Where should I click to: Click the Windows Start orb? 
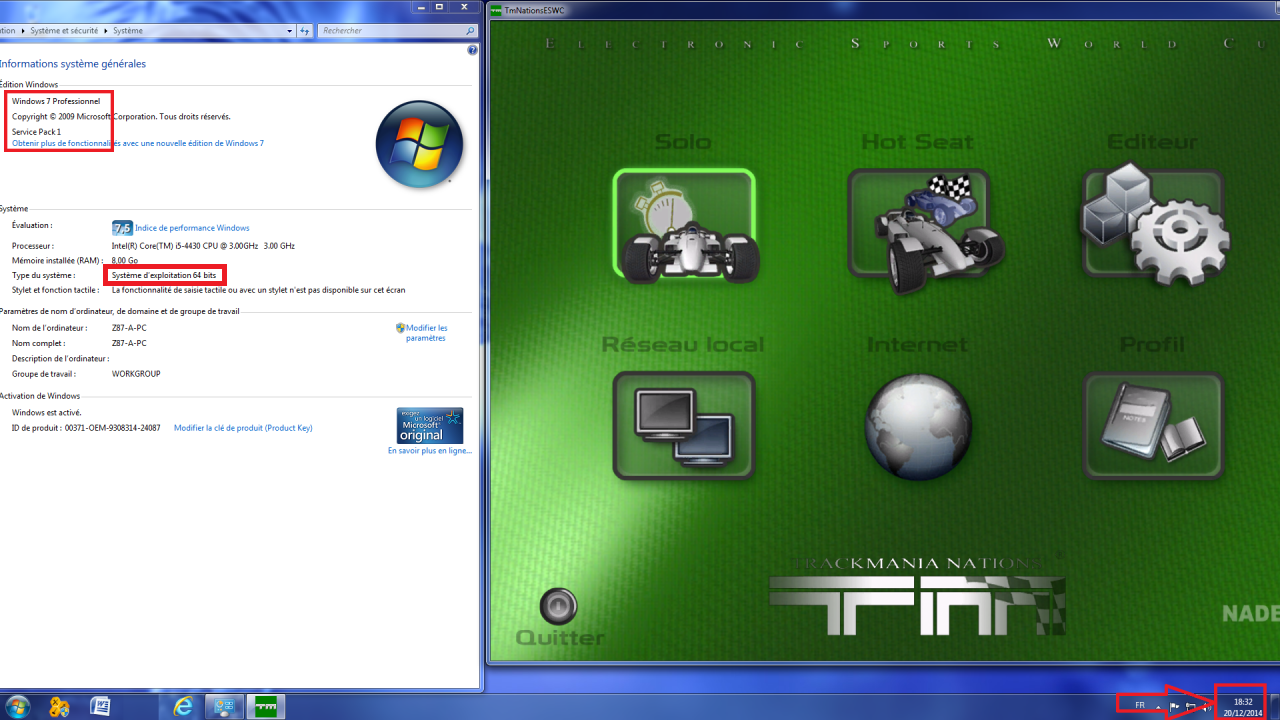tap(18, 706)
